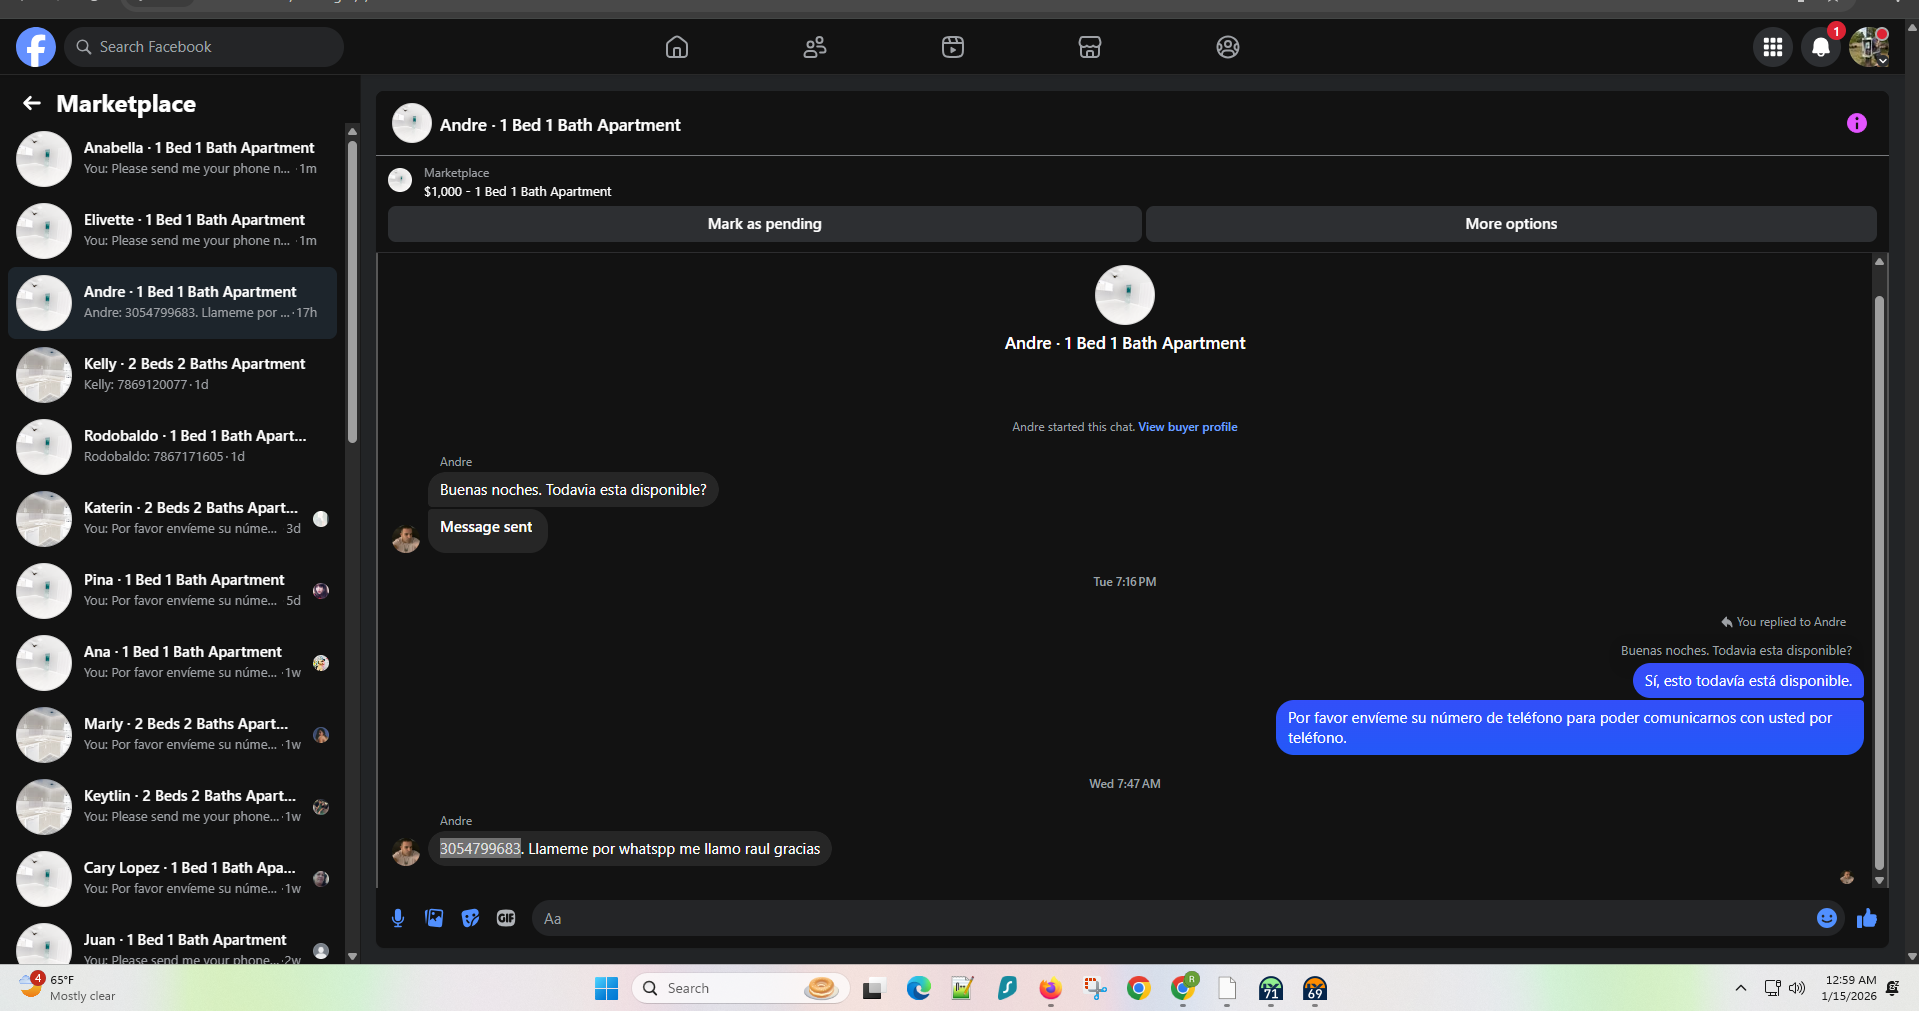The image size is (1919, 1011).
Task: Open conversation information panel icon
Action: click(x=1857, y=123)
